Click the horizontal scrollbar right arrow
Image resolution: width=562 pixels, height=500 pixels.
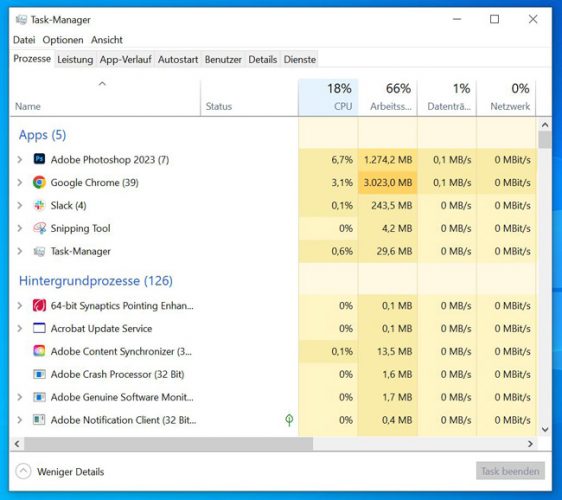530,444
